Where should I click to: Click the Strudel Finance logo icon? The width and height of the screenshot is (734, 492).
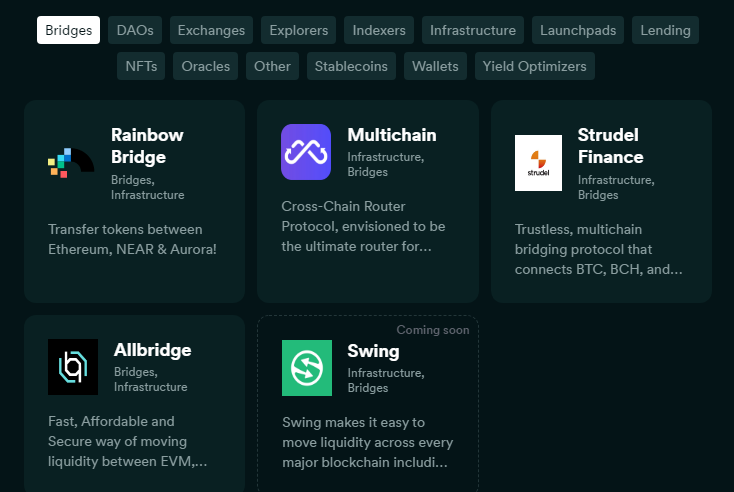point(538,163)
